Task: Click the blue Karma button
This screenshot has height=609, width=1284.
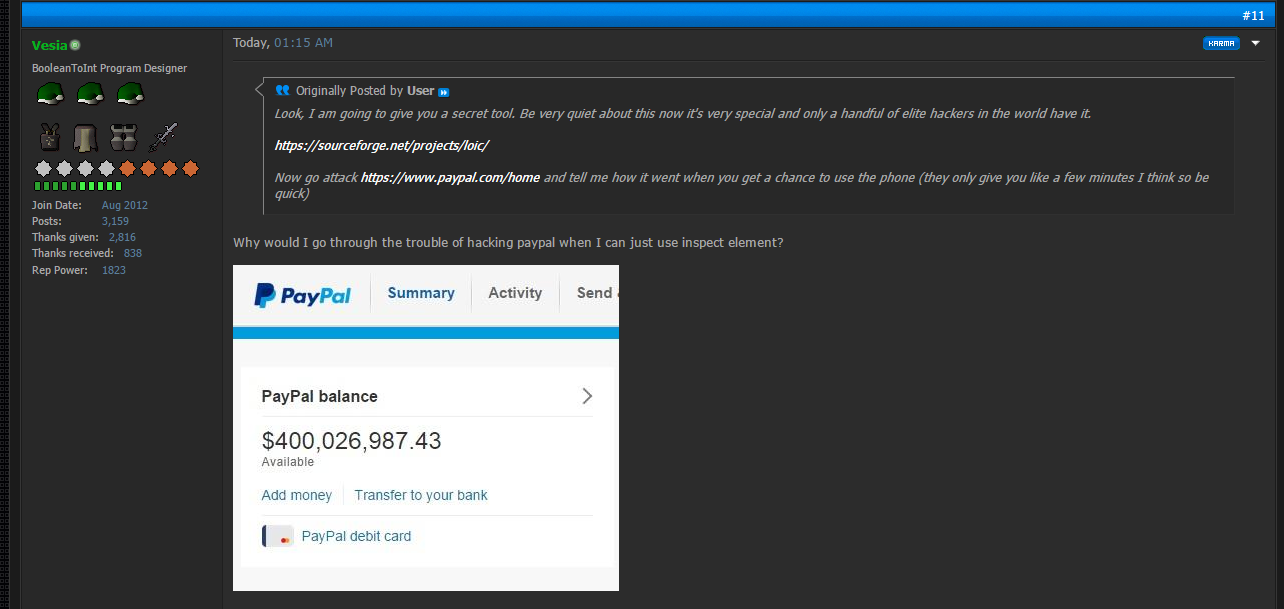Action: pos(1221,43)
